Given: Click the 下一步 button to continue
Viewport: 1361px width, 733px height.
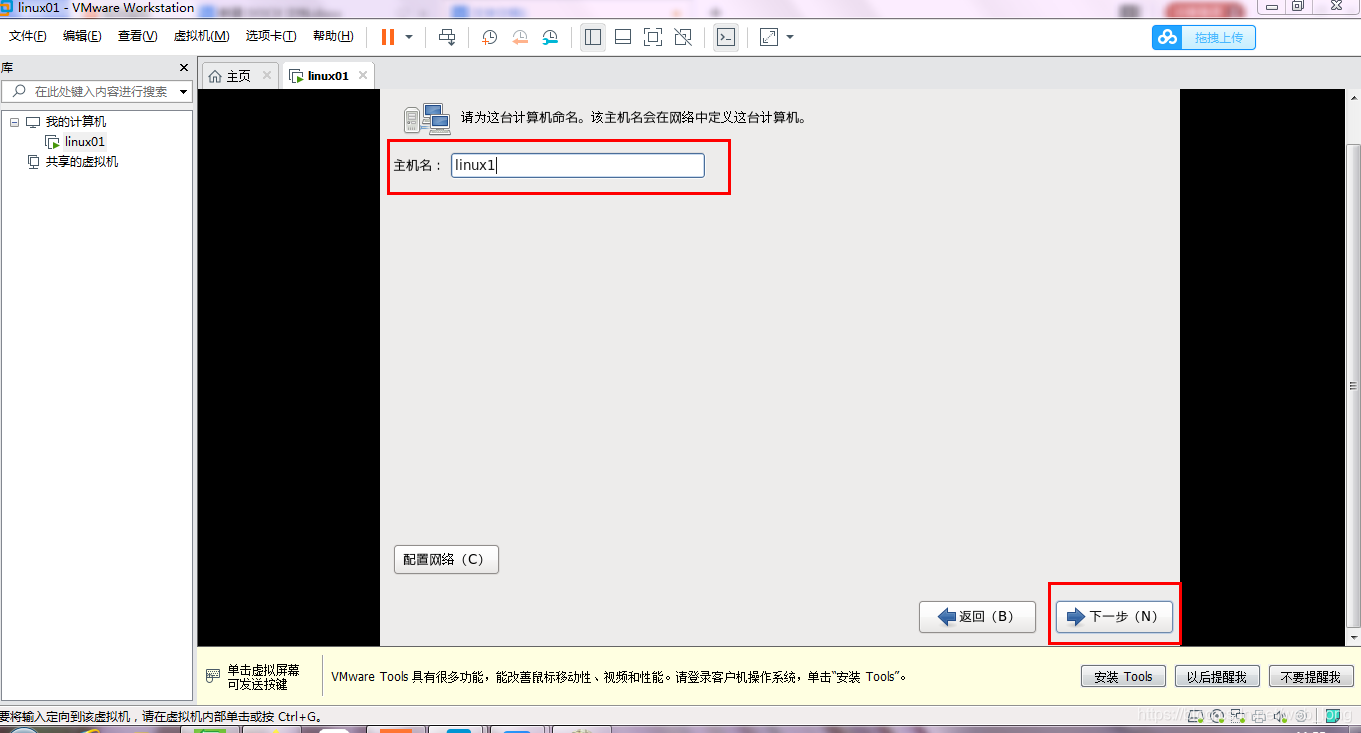Looking at the screenshot, I should [1113, 617].
